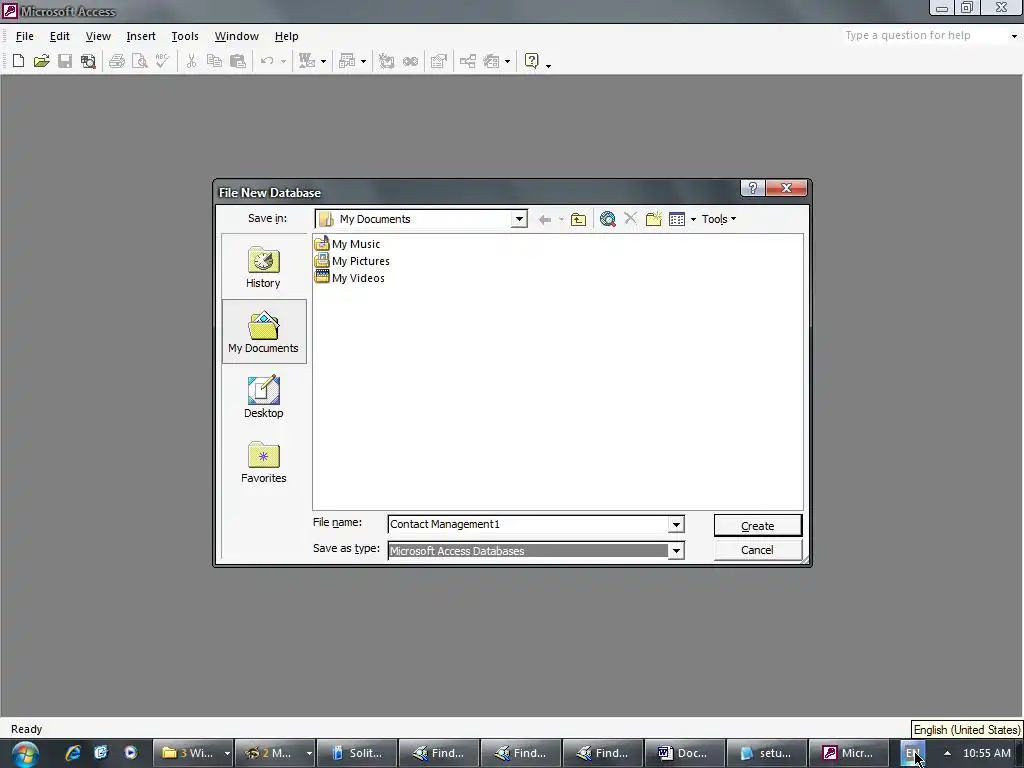The image size is (1024, 768).
Task: Click the EN language indicator in tray
Action: [912, 753]
